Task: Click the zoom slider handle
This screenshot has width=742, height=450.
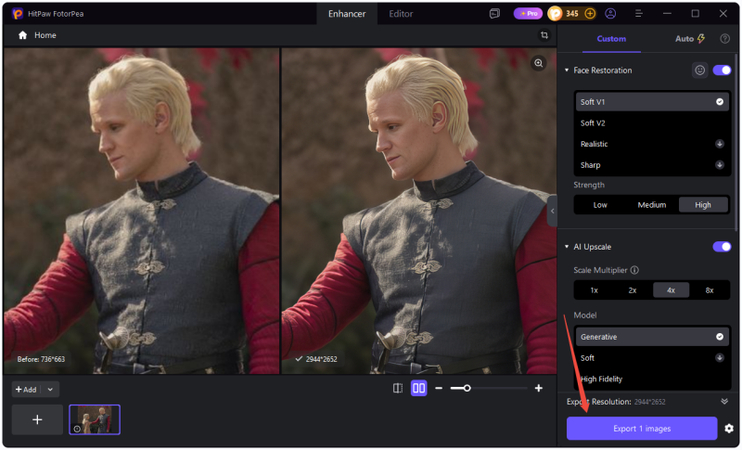Action: (467, 388)
